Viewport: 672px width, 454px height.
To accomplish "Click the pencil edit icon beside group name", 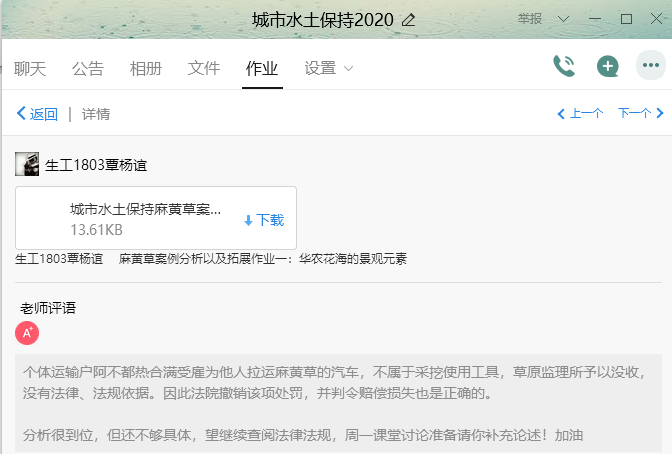I will coord(408,20).
